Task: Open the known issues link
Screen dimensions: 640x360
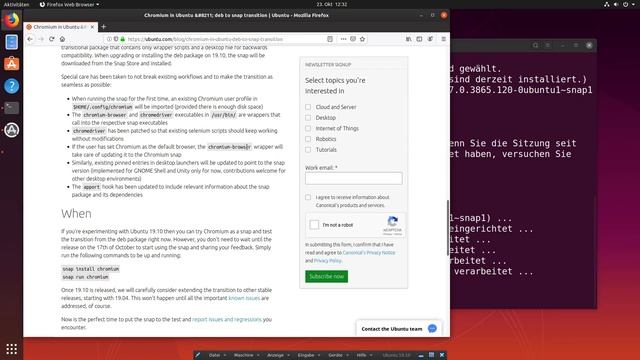Action: click(244, 298)
